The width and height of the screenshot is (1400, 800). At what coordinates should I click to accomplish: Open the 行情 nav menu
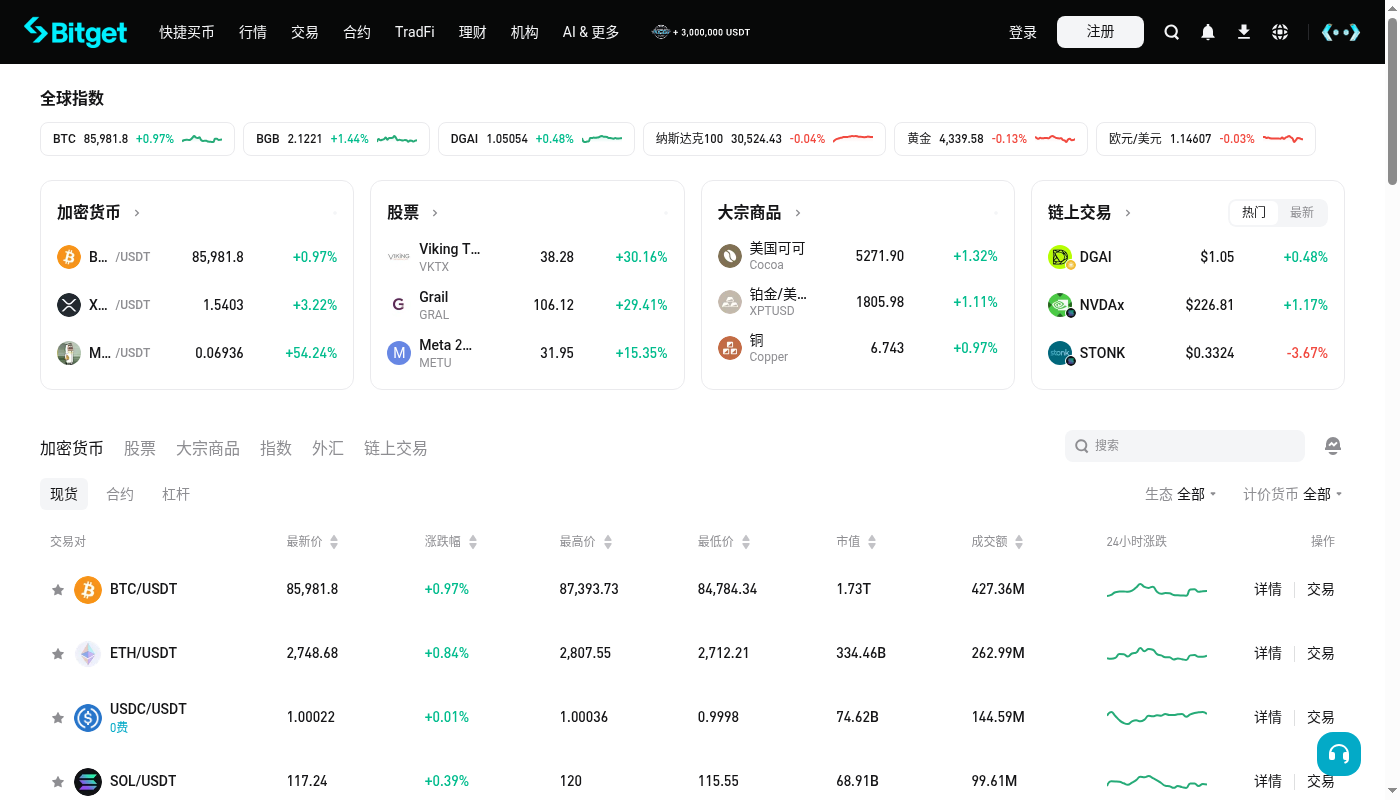coord(253,32)
